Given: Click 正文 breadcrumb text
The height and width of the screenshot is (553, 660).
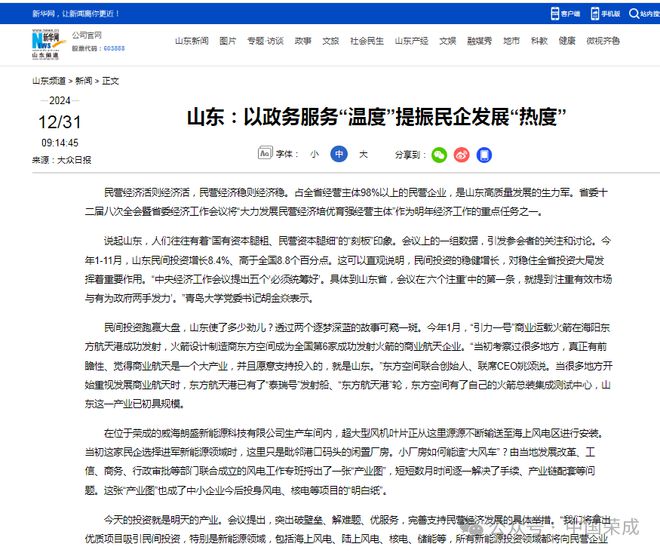Looking at the screenshot, I should pos(110,81).
